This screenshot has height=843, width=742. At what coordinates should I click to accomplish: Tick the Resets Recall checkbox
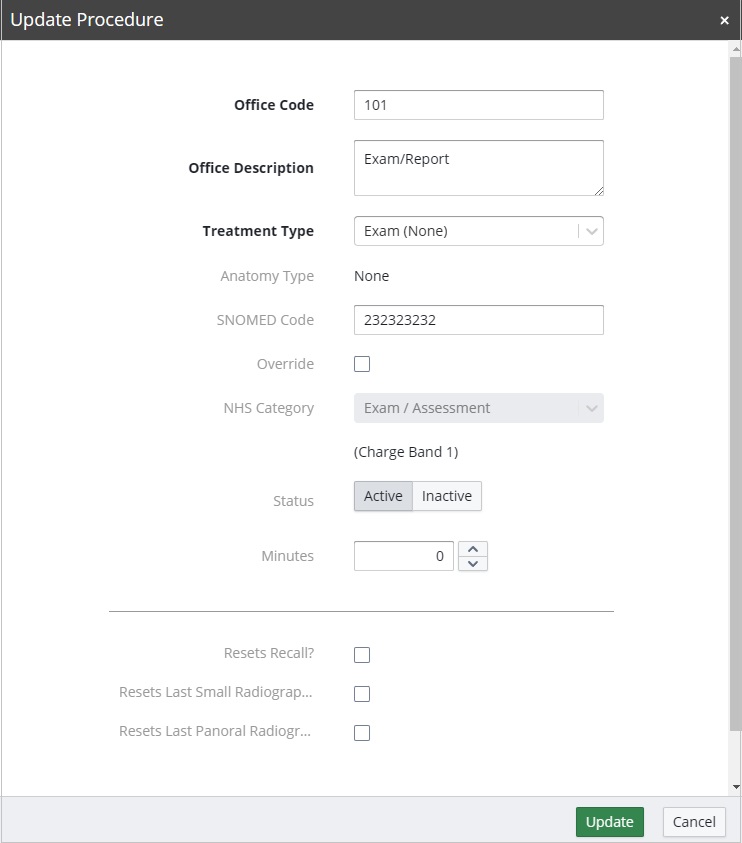pyautogui.click(x=362, y=655)
